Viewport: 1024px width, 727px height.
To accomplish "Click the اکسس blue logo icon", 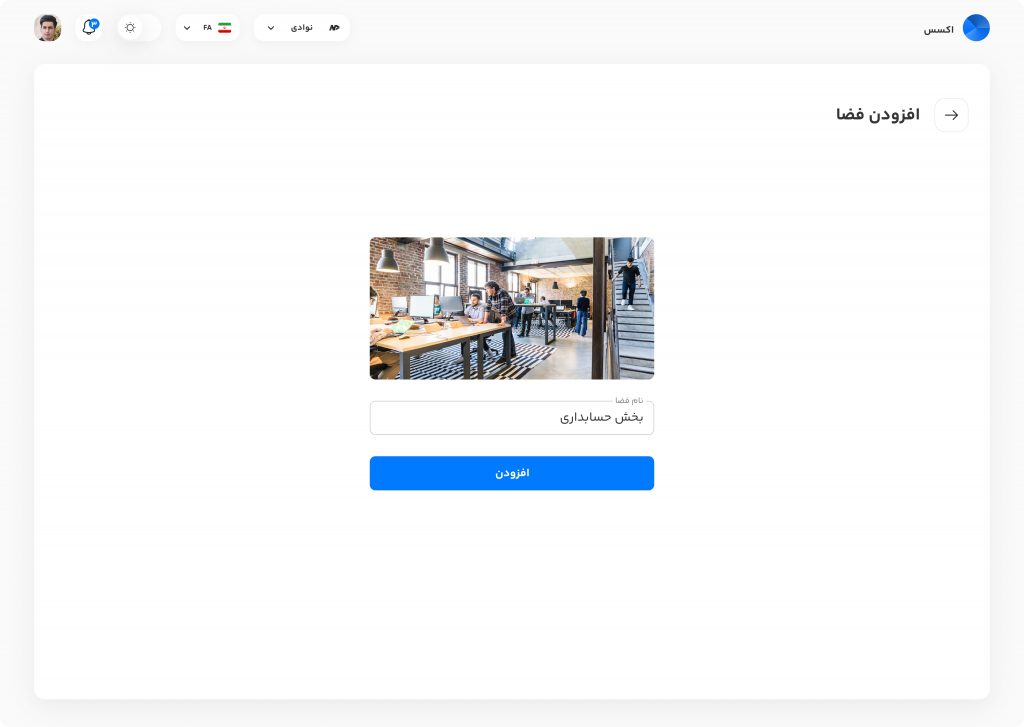I will coord(976,28).
